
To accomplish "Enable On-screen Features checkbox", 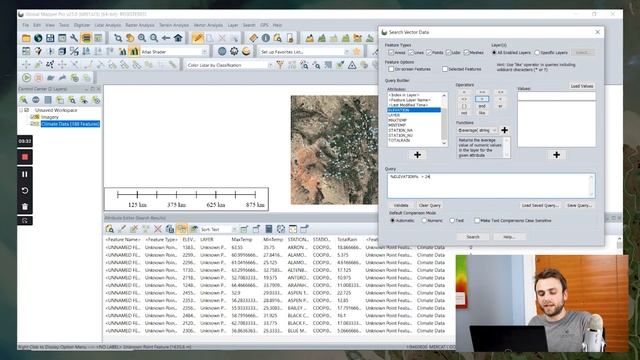I will tap(391, 69).
